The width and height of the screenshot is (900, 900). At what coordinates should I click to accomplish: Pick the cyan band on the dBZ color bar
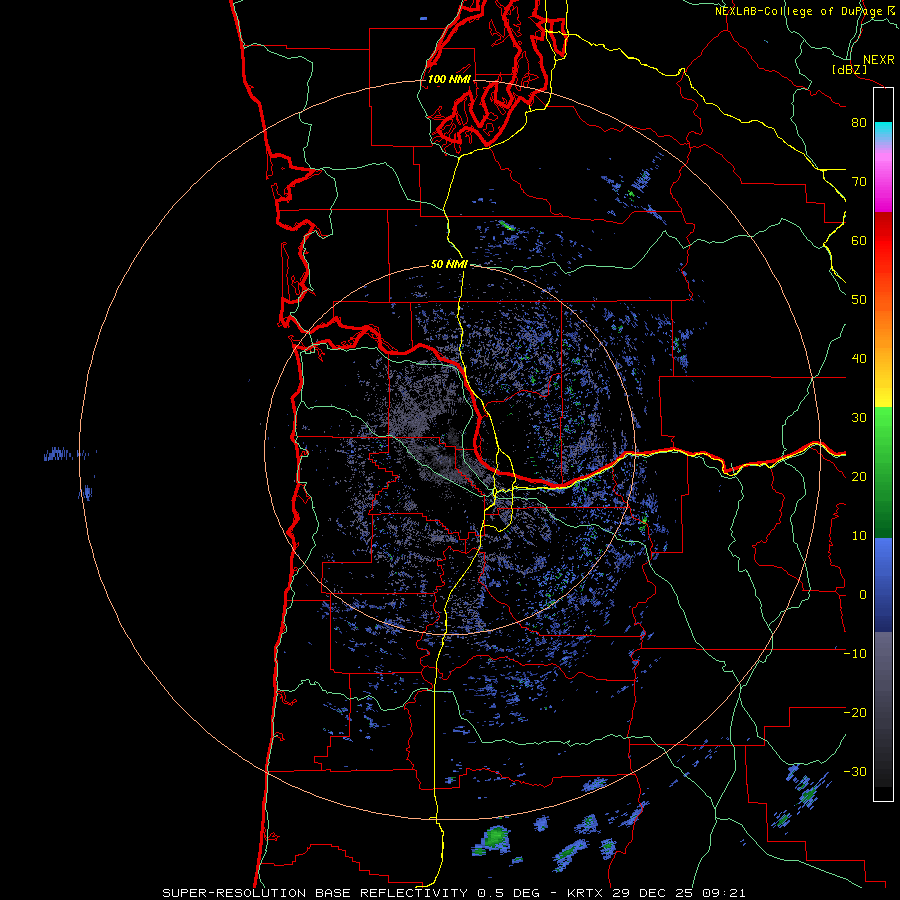[x=883, y=131]
